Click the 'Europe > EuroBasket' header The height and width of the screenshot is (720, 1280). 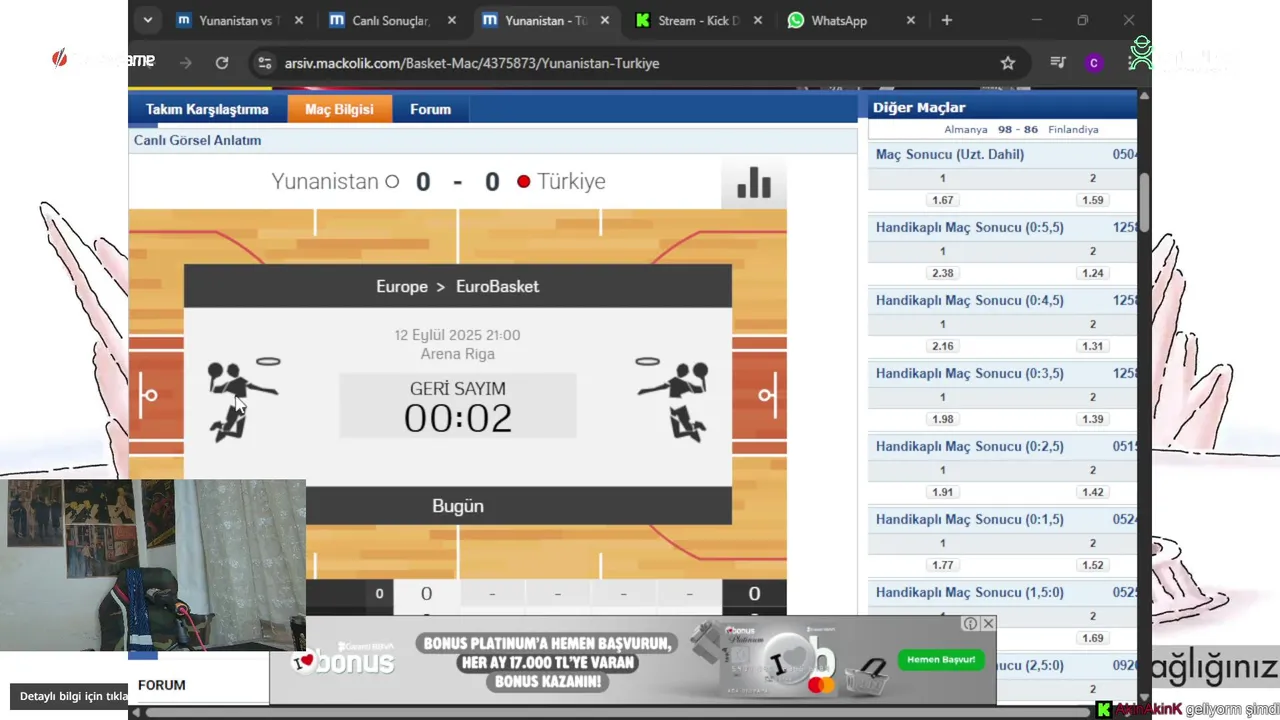[457, 286]
